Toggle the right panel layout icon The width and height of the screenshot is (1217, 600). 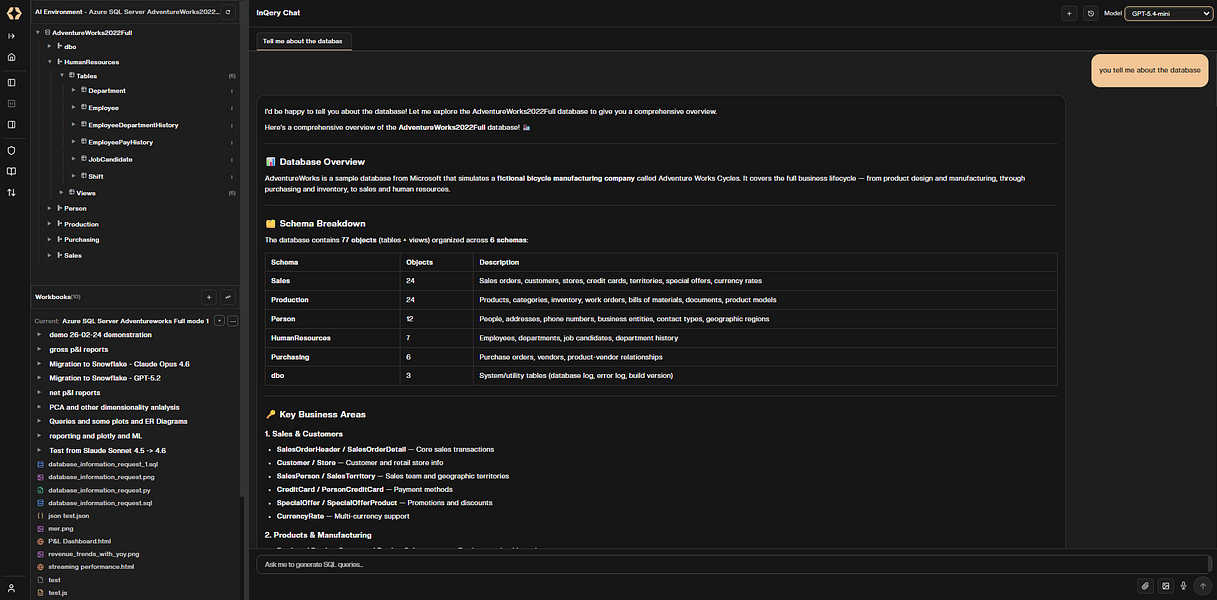[x=12, y=125]
